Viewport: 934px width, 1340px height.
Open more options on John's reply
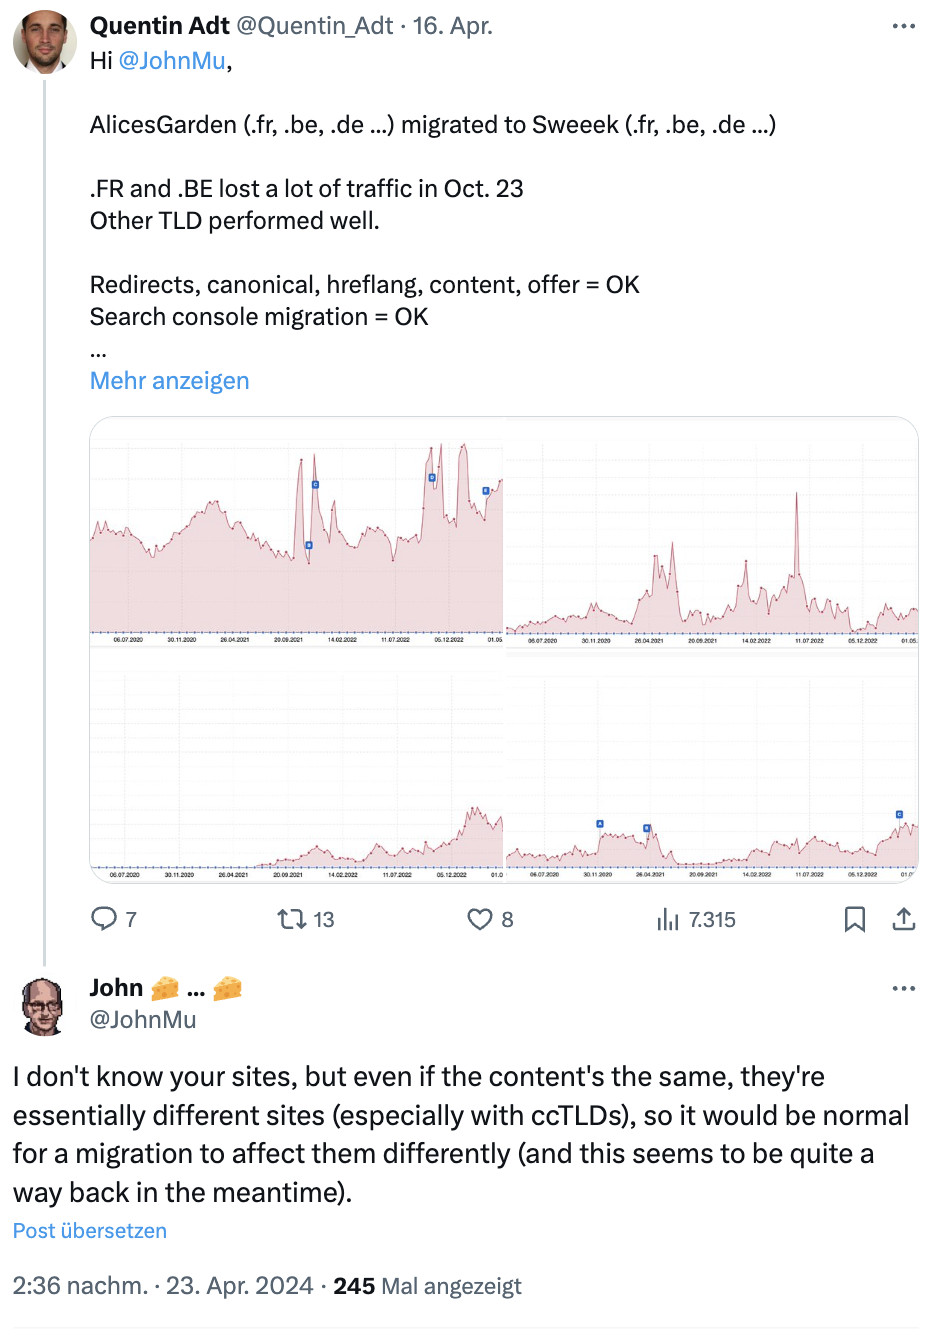pyautogui.click(x=904, y=988)
